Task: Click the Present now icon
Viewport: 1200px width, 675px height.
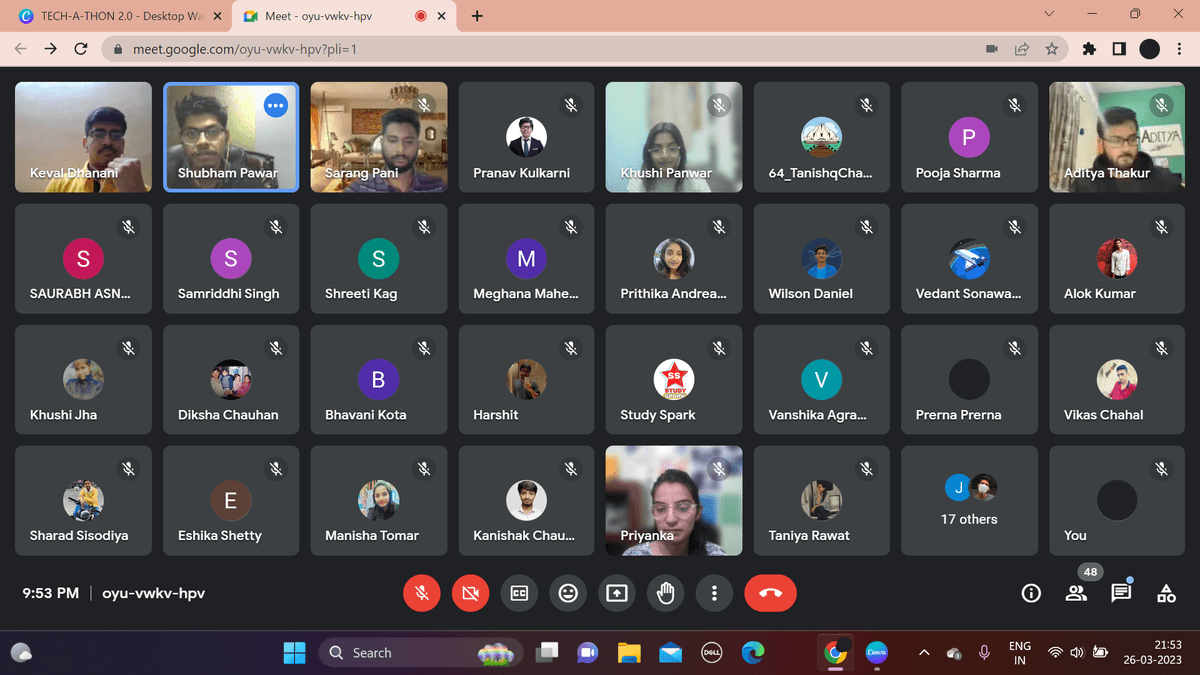Action: (616, 593)
